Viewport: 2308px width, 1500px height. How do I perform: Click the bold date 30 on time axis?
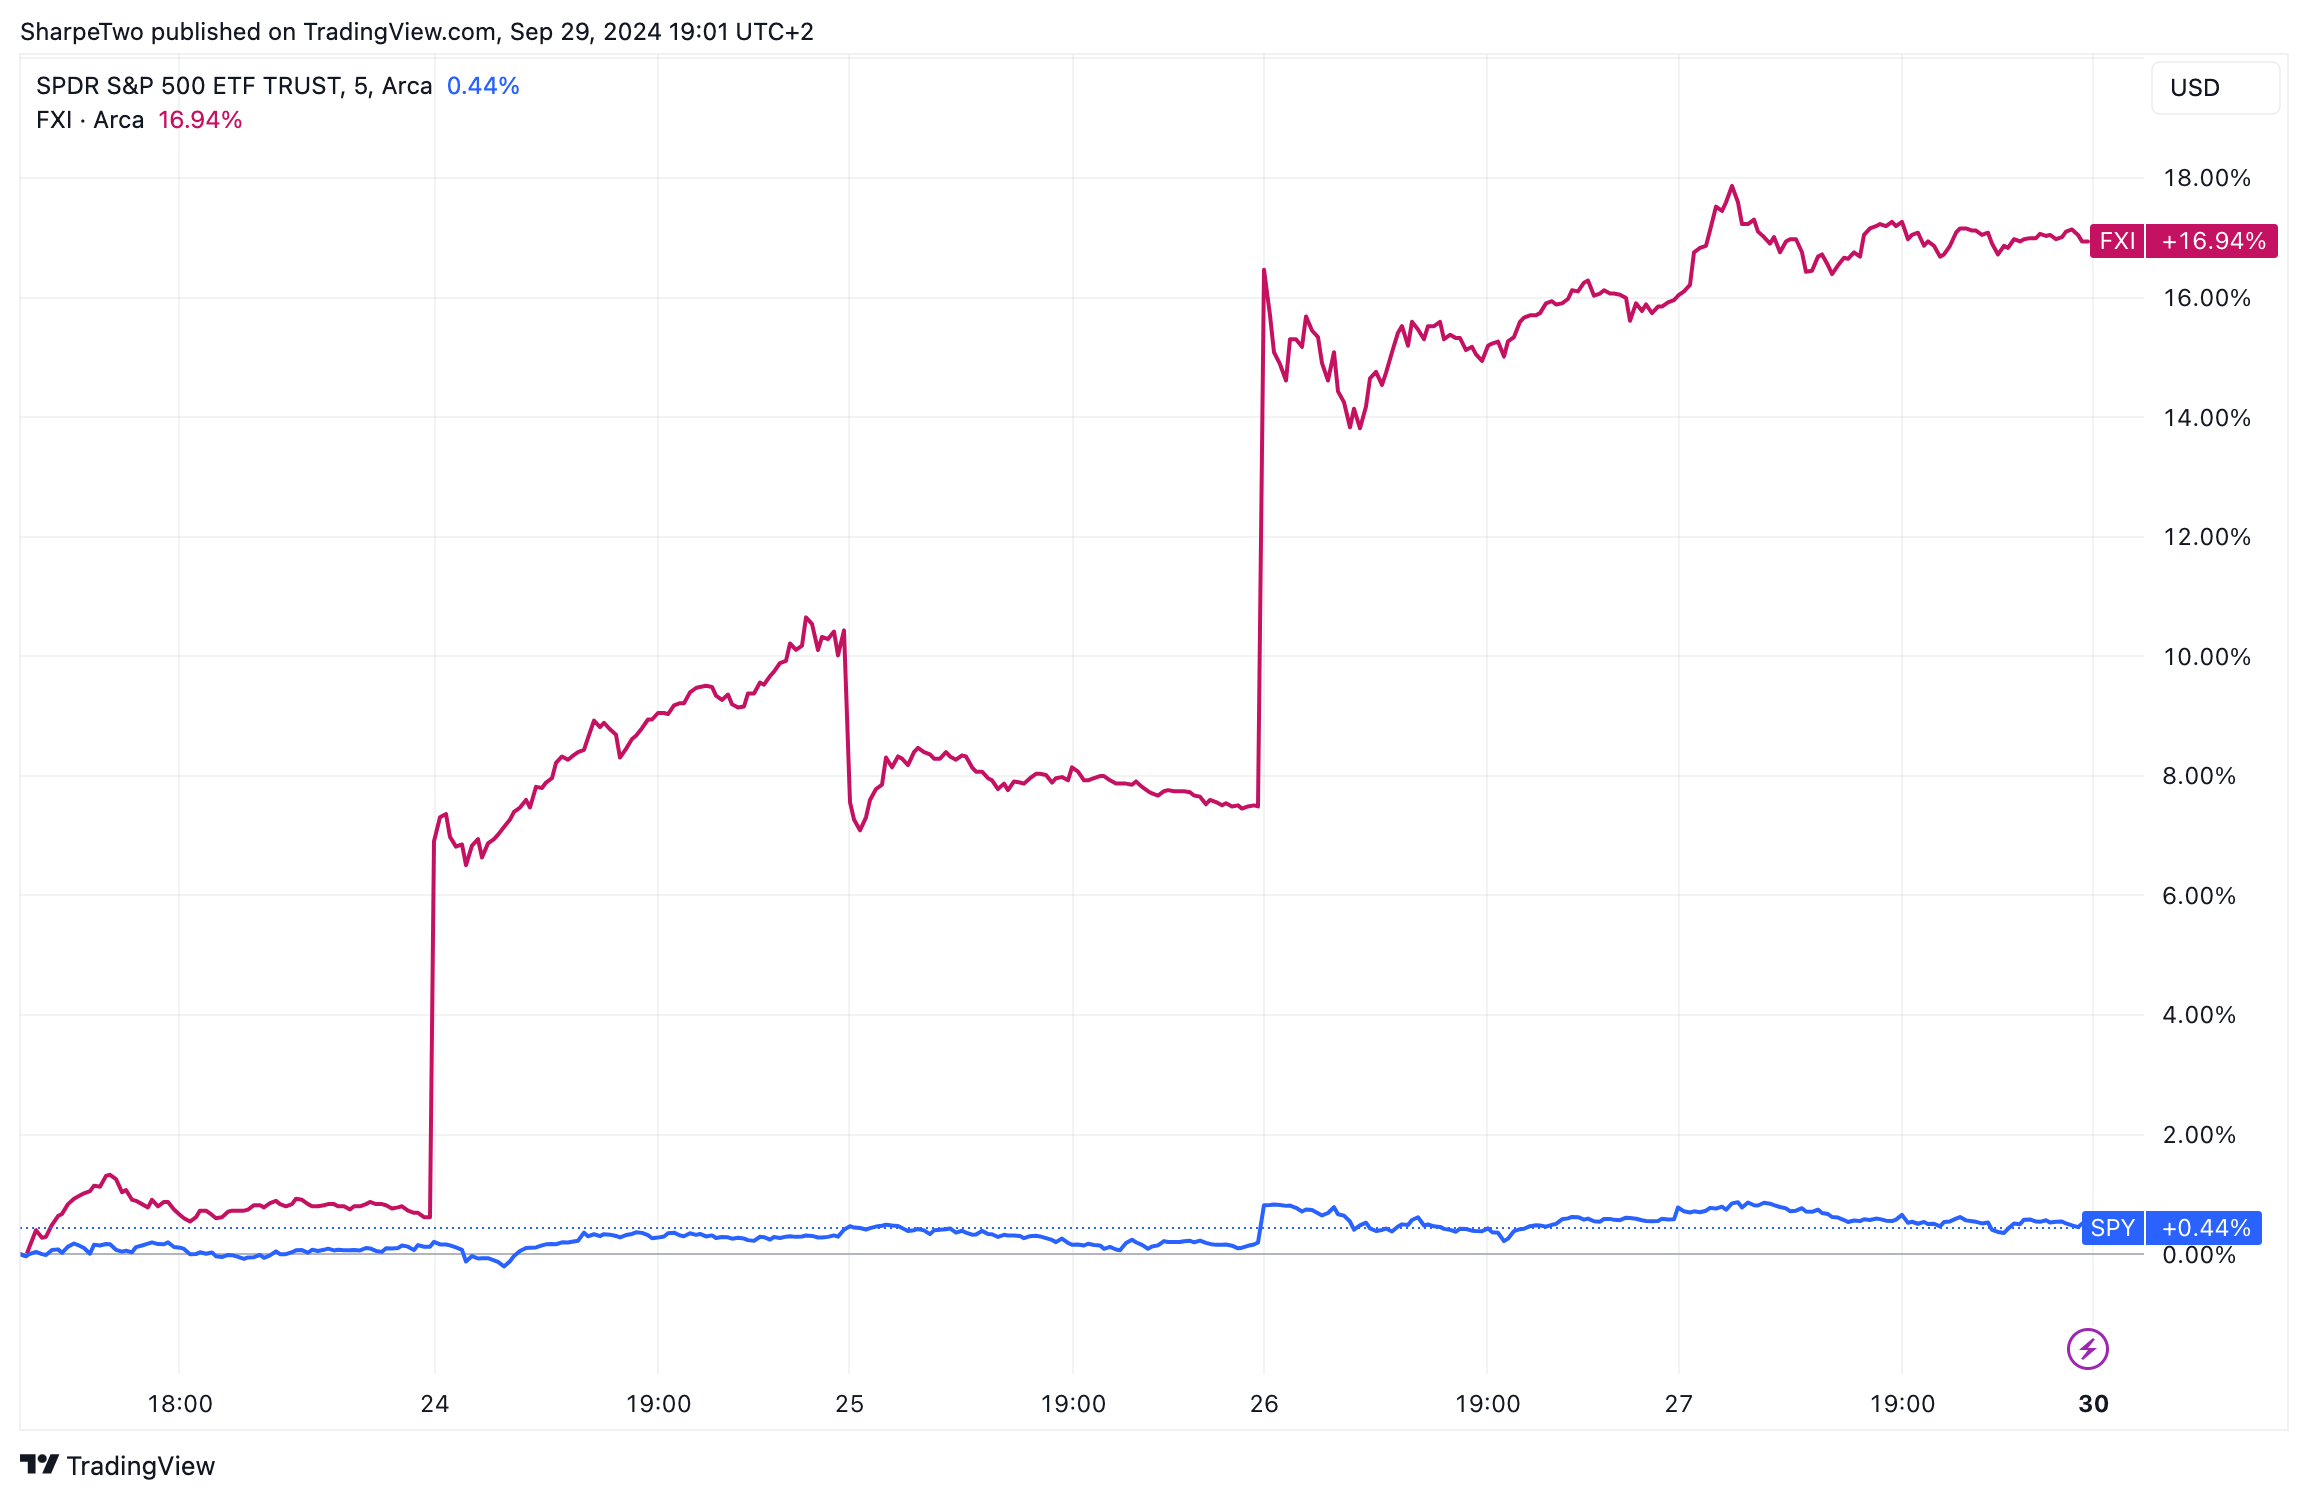[2093, 1404]
